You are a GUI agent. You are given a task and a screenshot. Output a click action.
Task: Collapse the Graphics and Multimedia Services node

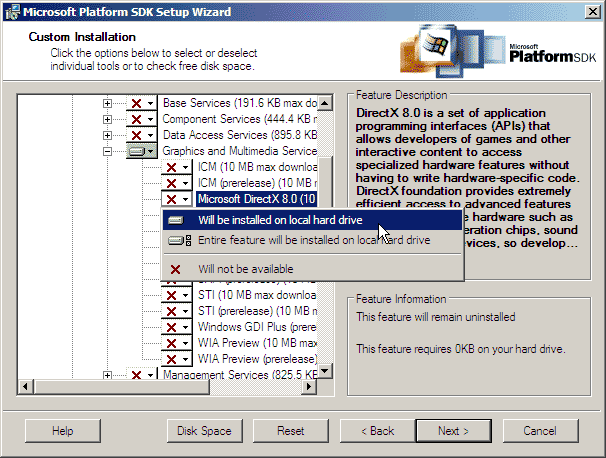coord(107,151)
